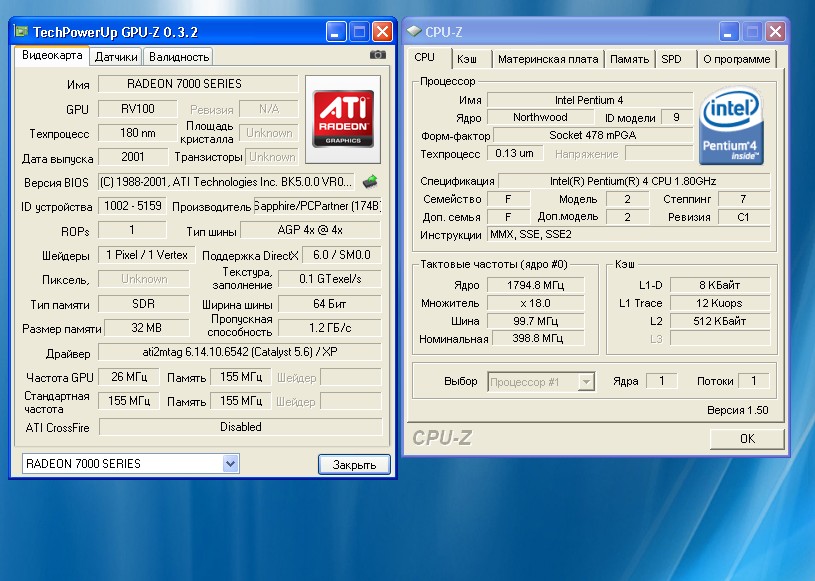Open the Валидность tab in GPU-Z
The height and width of the screenshot is (581, 815).
[x=179, y=57]
